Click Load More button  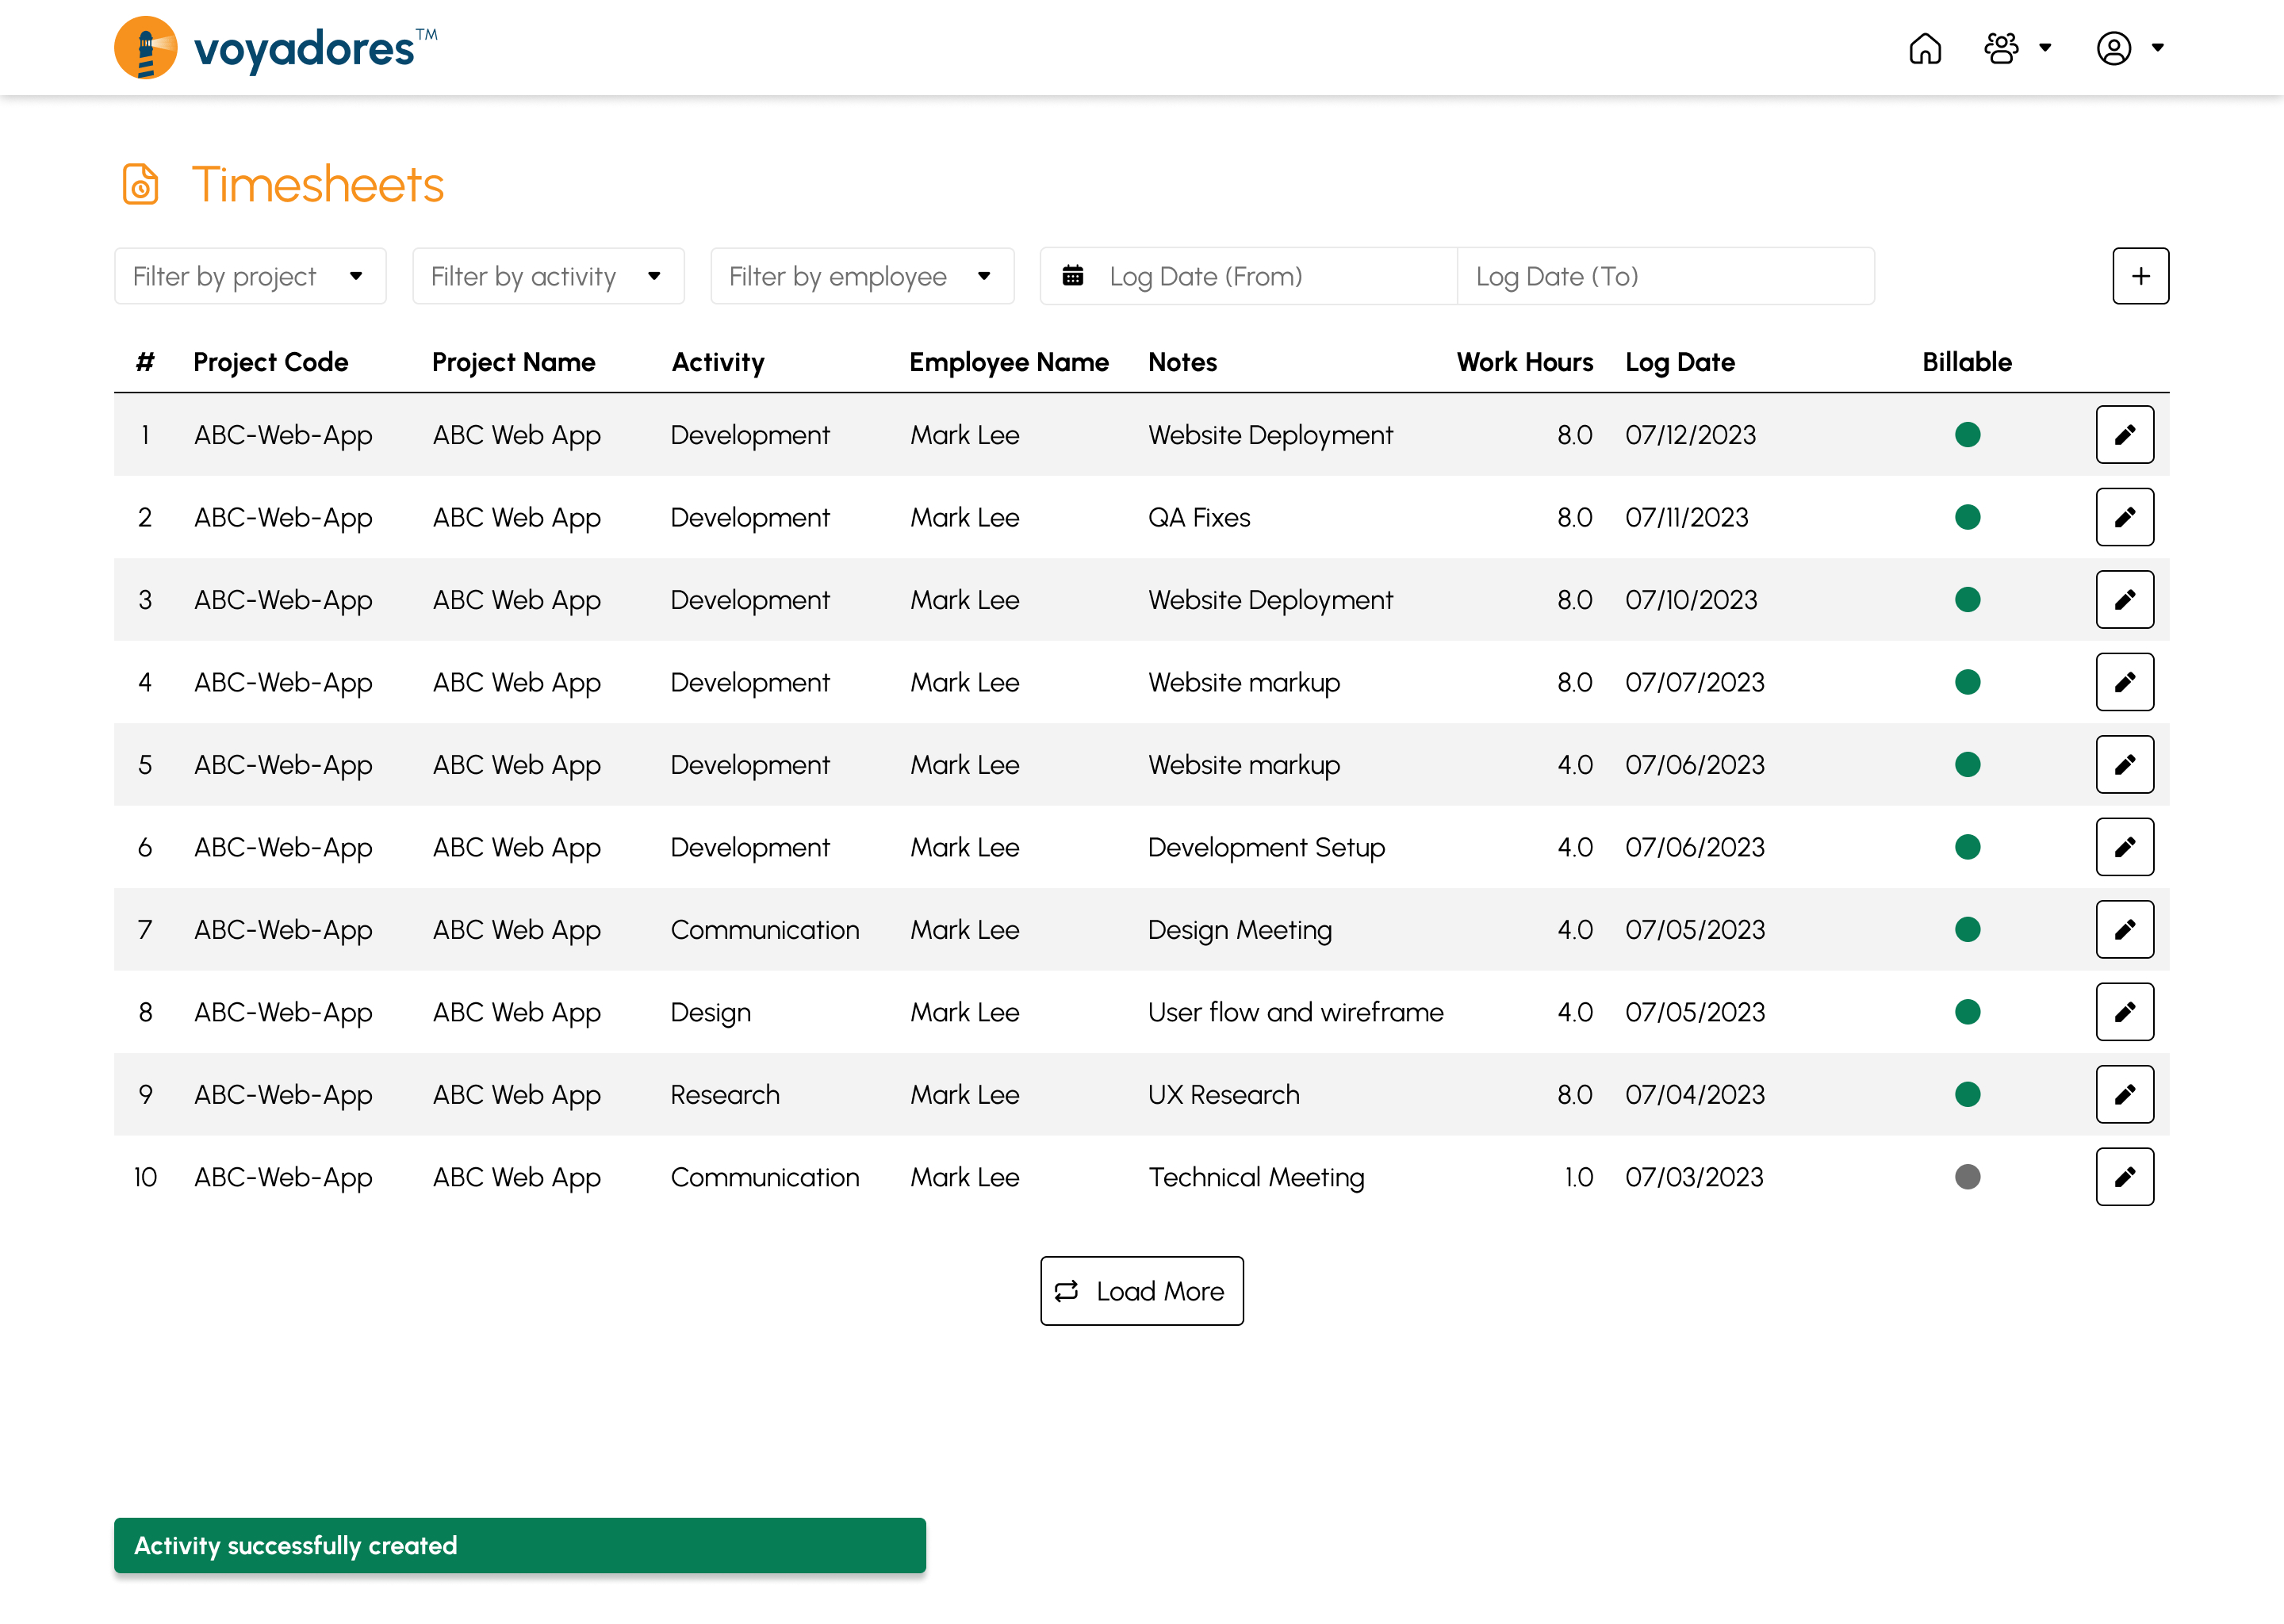point(1141,1291)
